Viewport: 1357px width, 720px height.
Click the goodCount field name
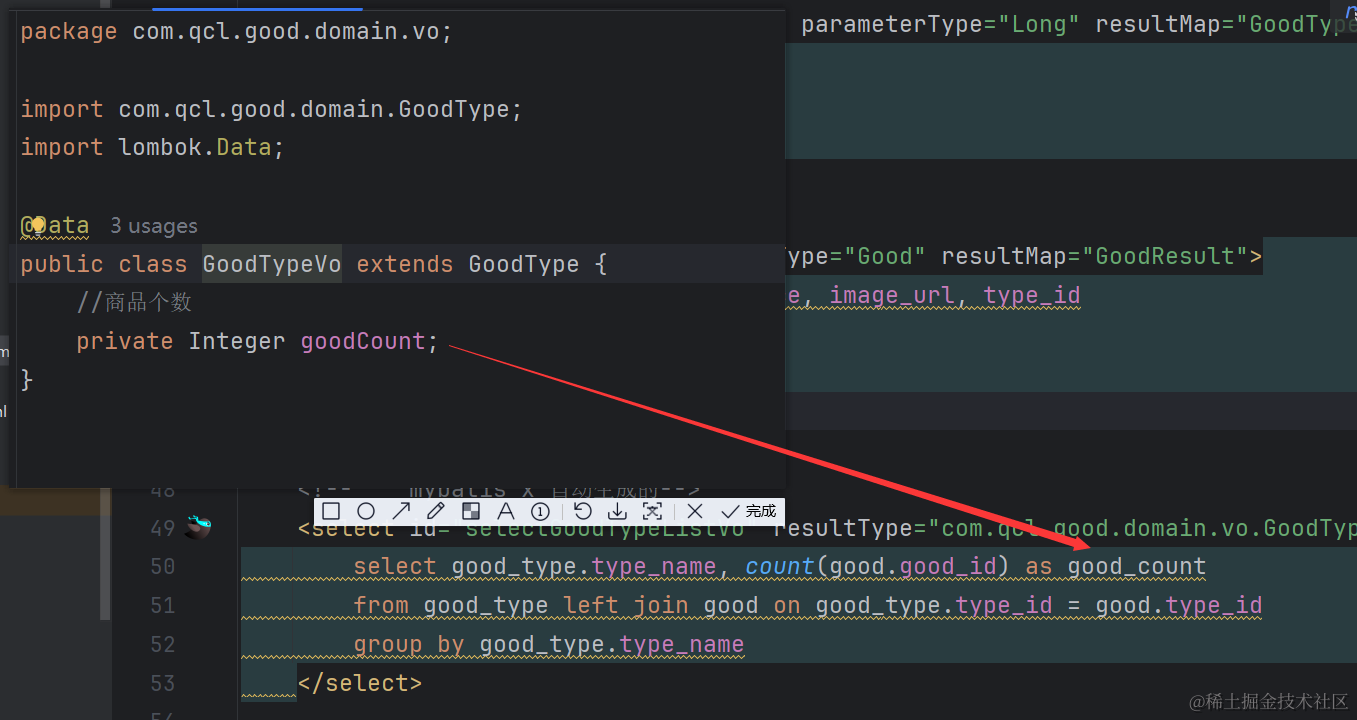(363, 341)
